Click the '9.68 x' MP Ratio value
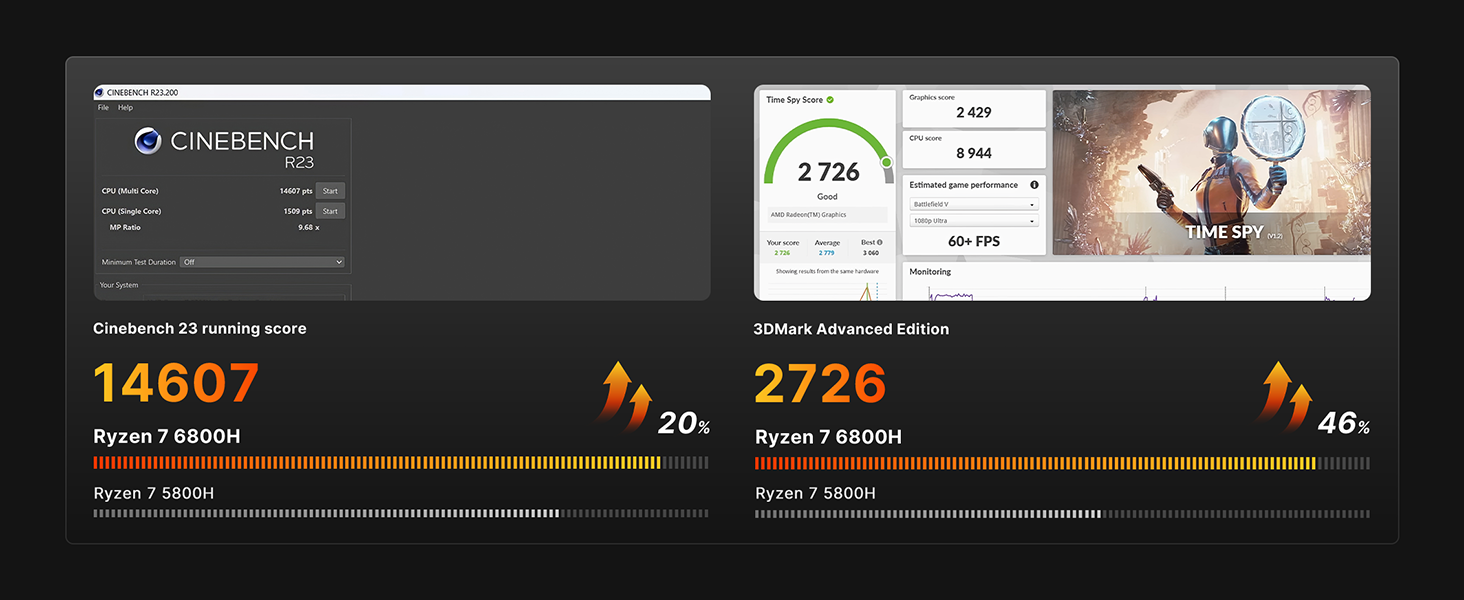Screen dimensions: 1464x600 tap(309, 228)
